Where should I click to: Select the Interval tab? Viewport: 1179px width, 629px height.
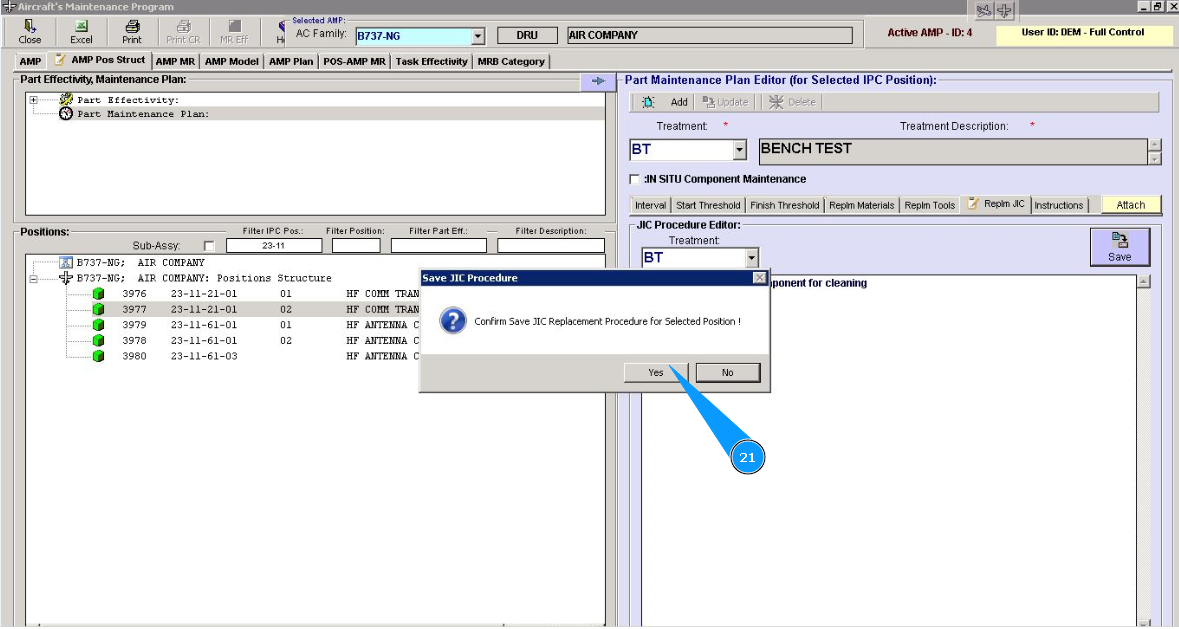click(x=650, y=205)
